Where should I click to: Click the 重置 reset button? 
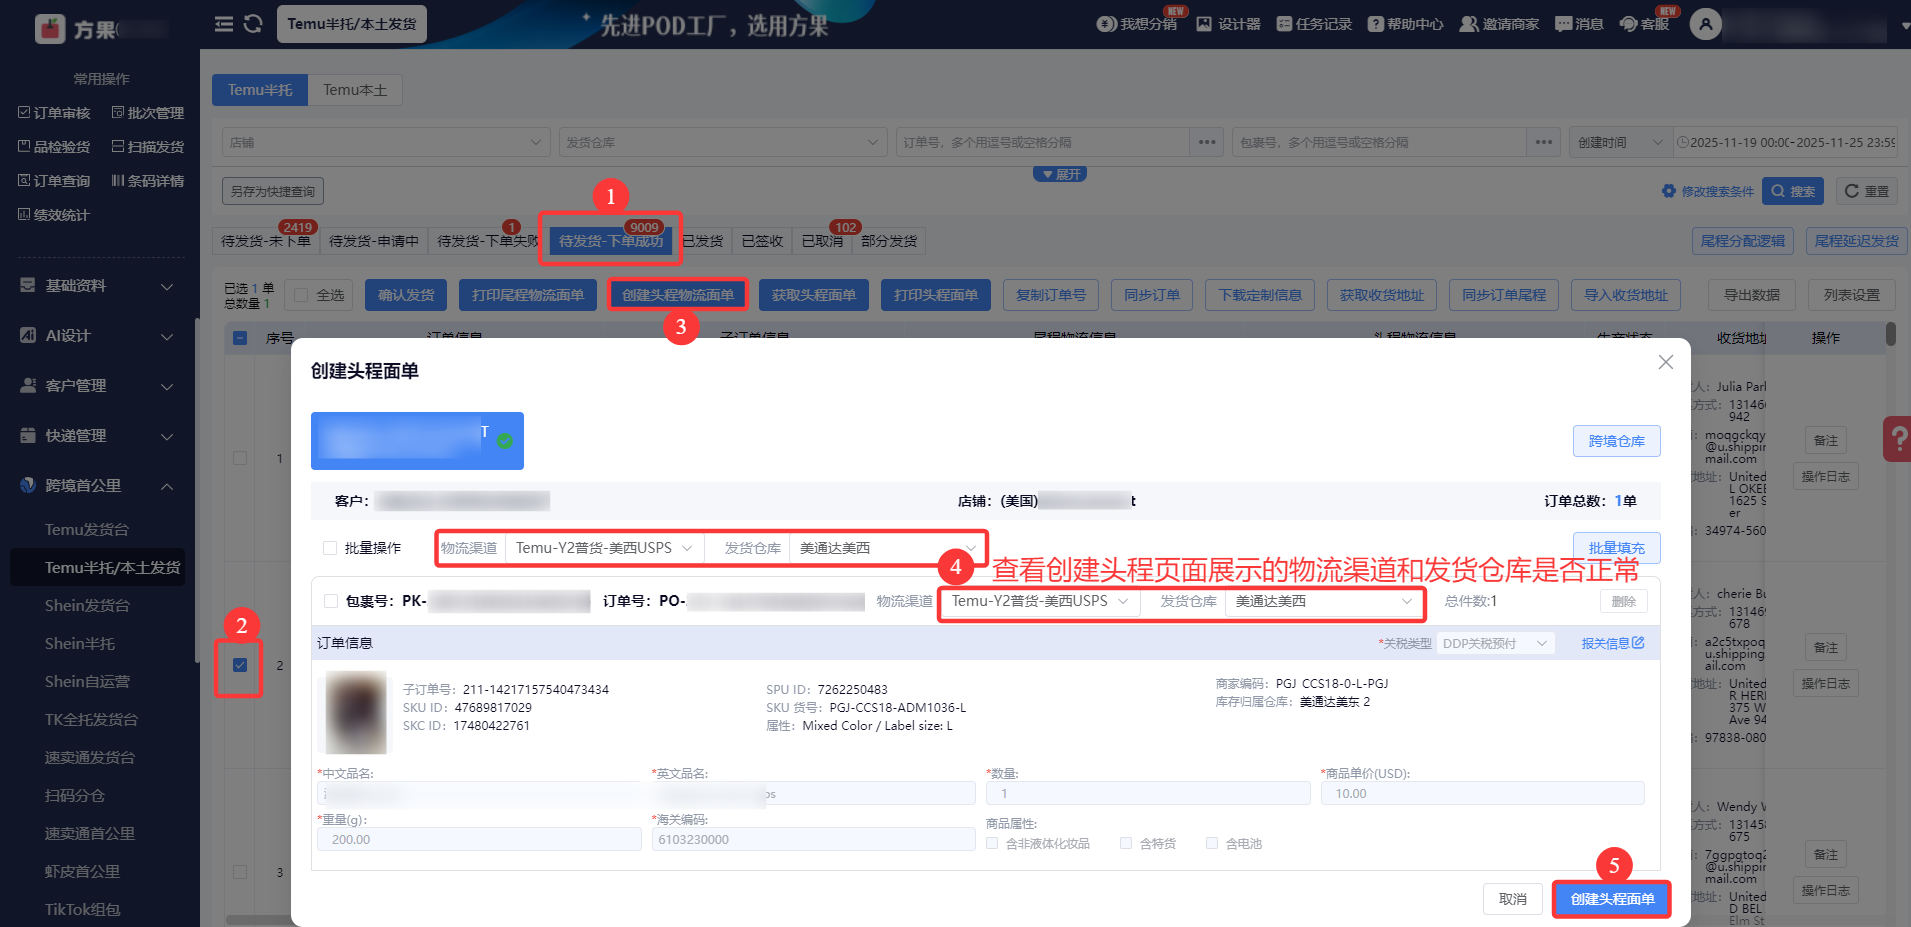1867,191
